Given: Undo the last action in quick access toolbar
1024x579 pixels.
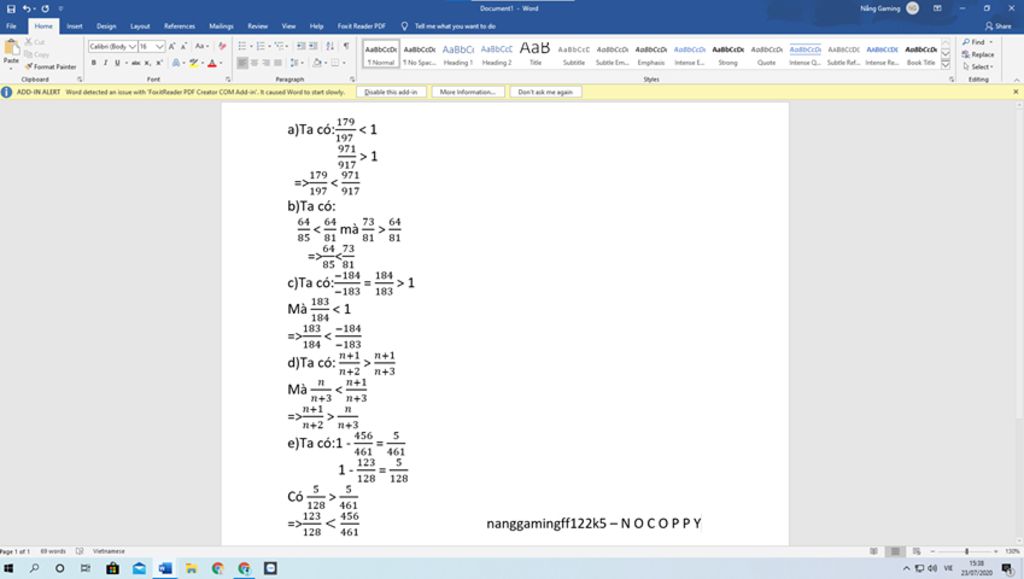Looking at the screenshot, I should point(26,8).
